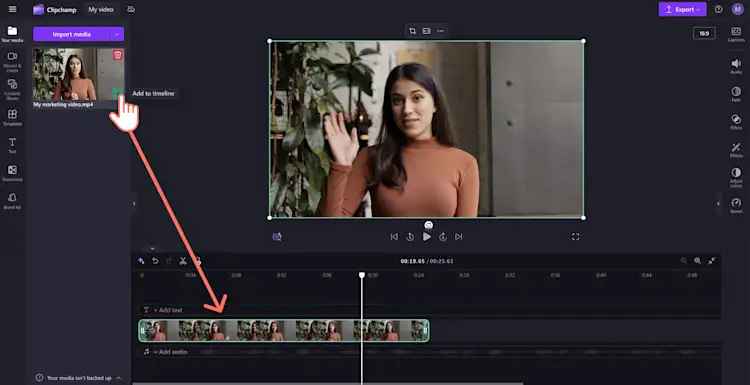Open the Audio properties panel
This screenshot has width=750, height=385.
click(736, 66)
